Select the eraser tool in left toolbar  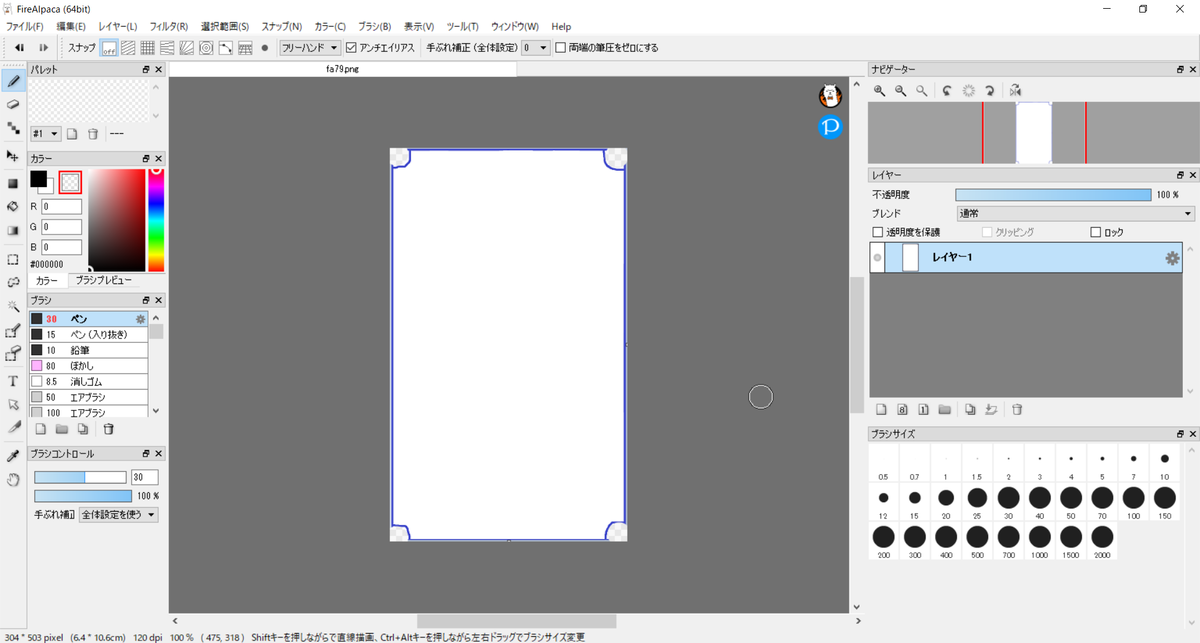click(x=13, y=104)
